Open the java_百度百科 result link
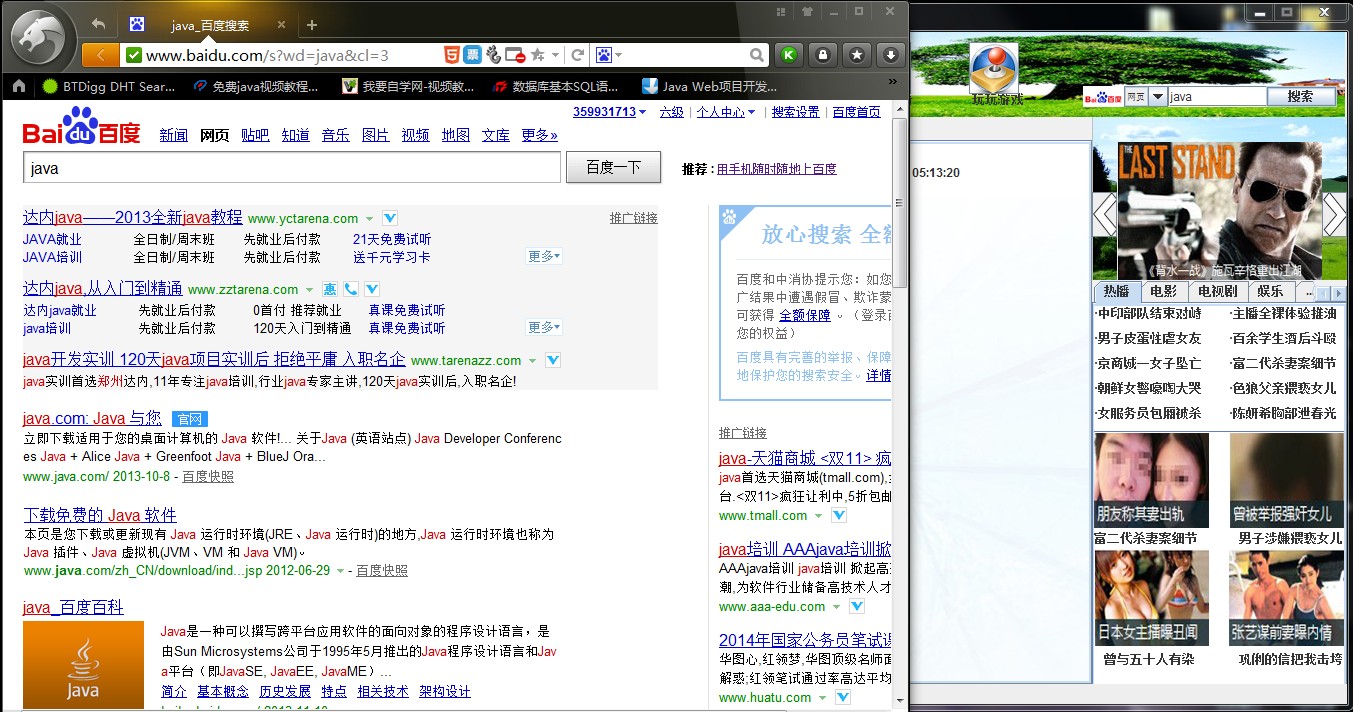Viewport: 1353px width, 712px height. [x=73, y=607]
